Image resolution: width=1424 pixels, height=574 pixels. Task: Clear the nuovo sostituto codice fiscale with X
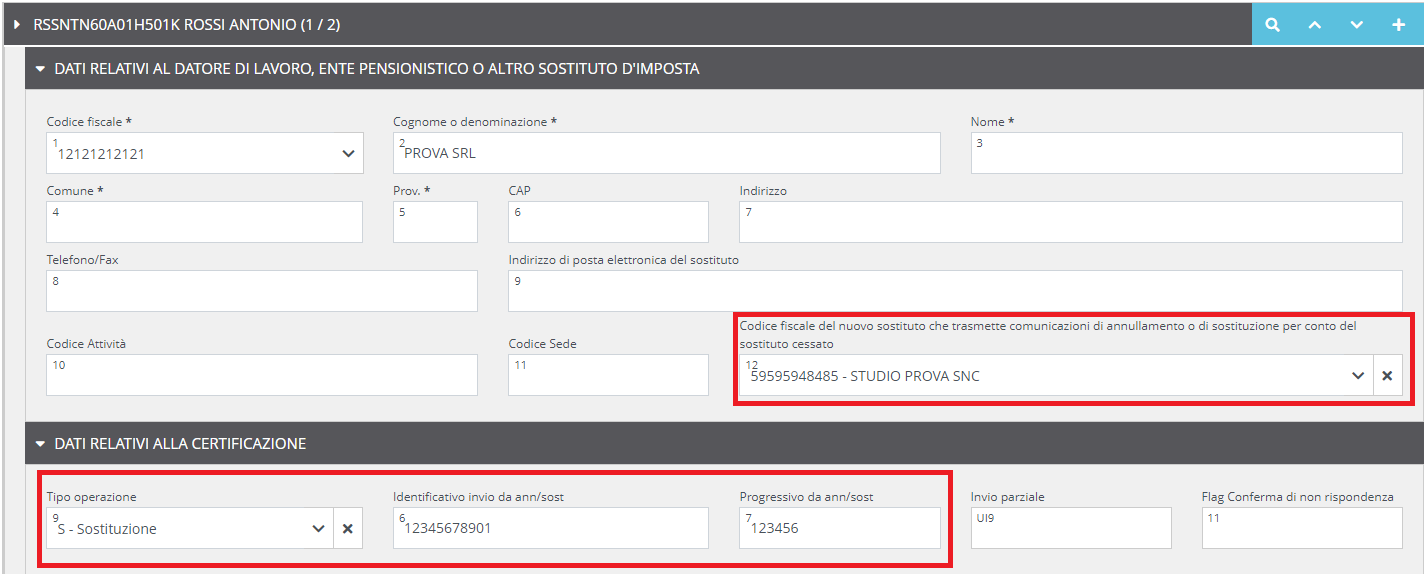1387,375
